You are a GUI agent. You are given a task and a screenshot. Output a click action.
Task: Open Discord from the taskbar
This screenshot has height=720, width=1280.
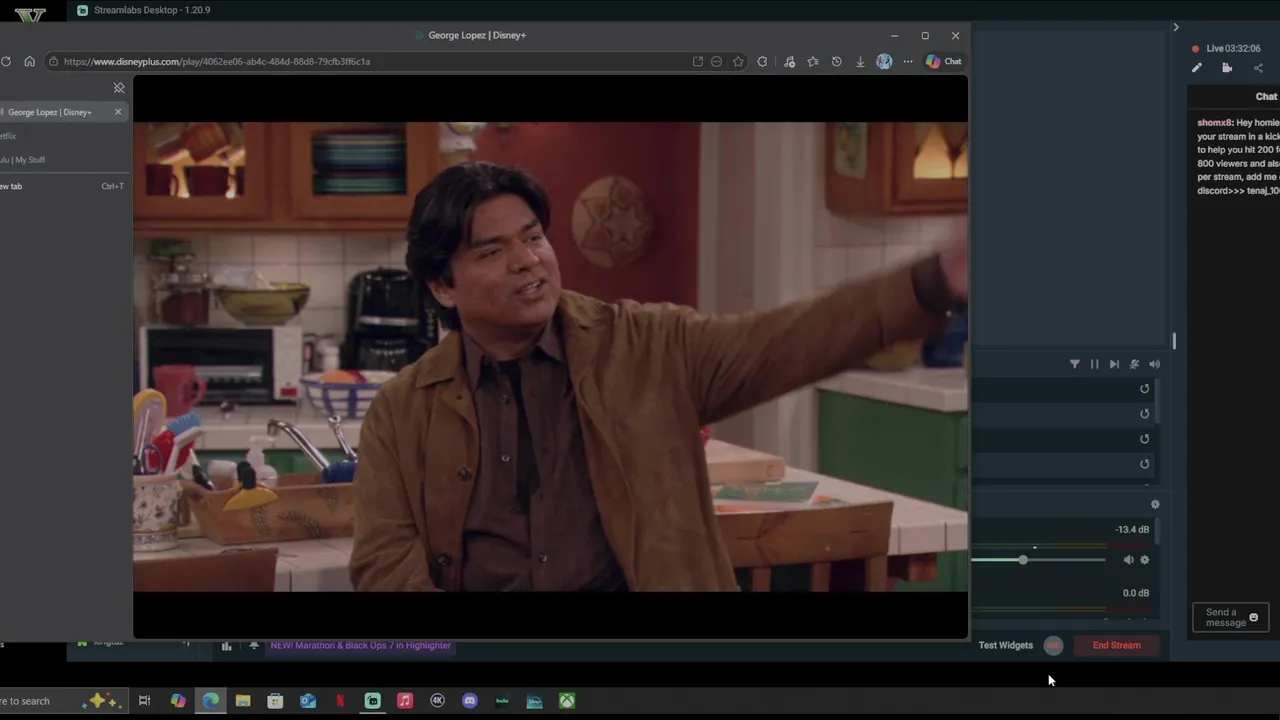470,701
